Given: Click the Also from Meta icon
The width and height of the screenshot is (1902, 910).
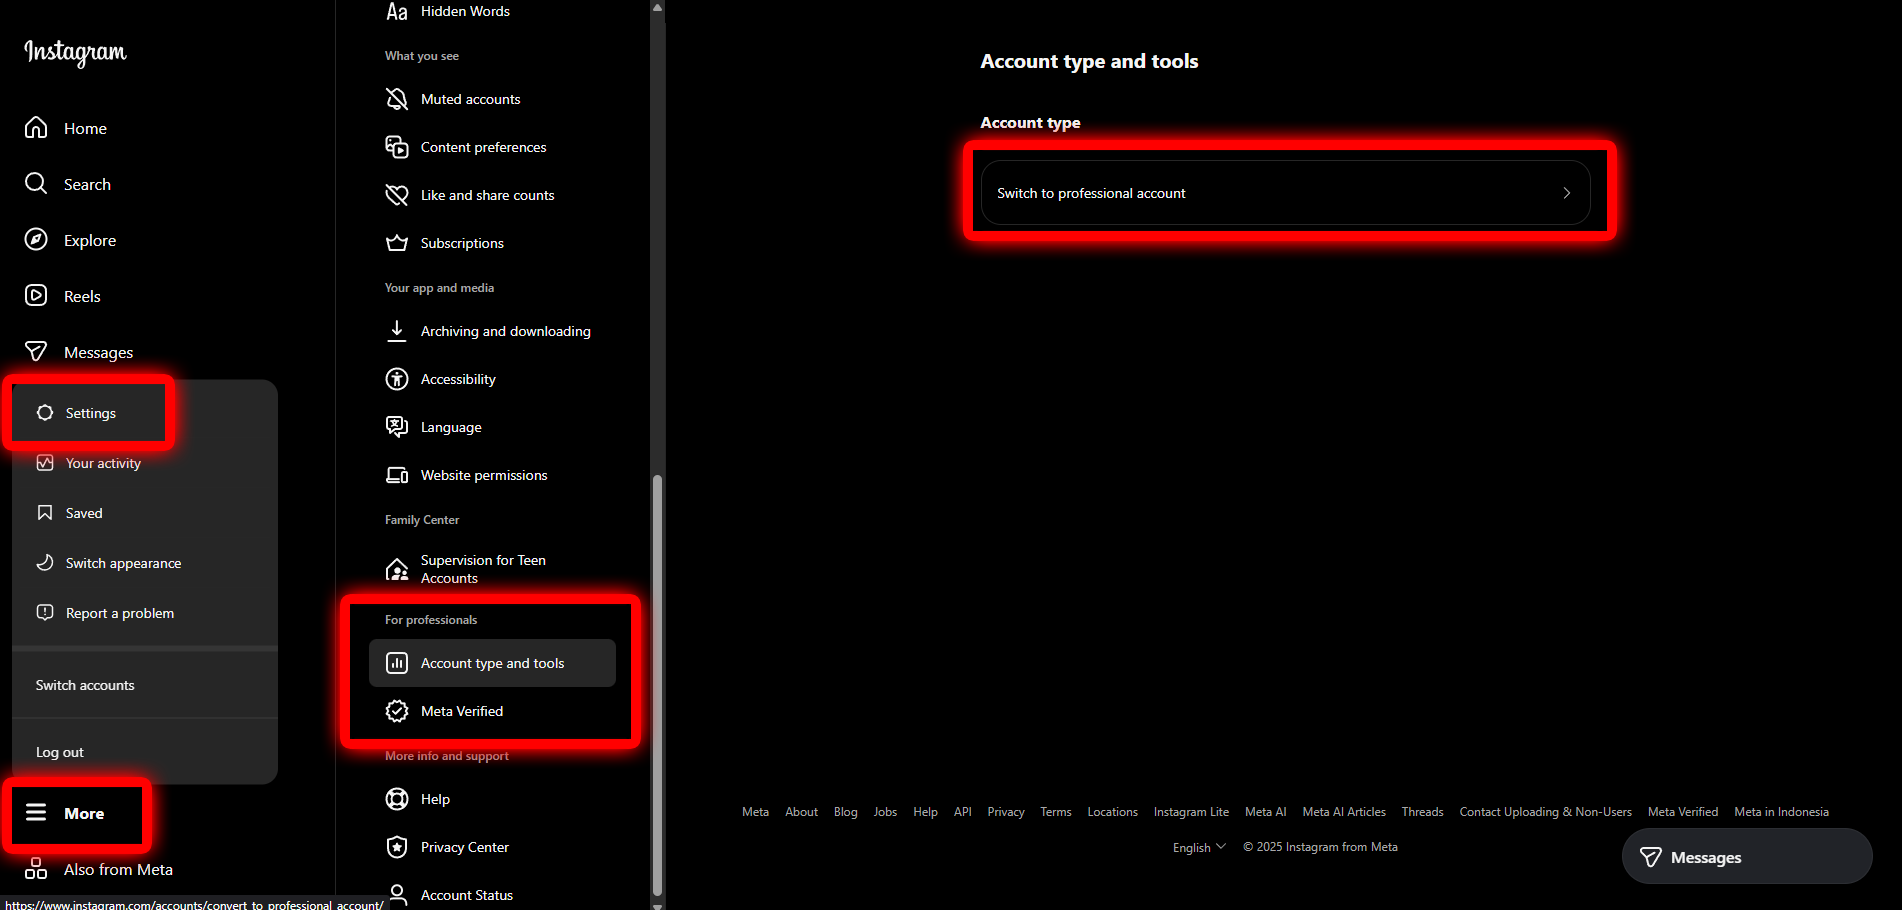Looking at the screenshot, I should pyautogui.click(x=36, y=869).
